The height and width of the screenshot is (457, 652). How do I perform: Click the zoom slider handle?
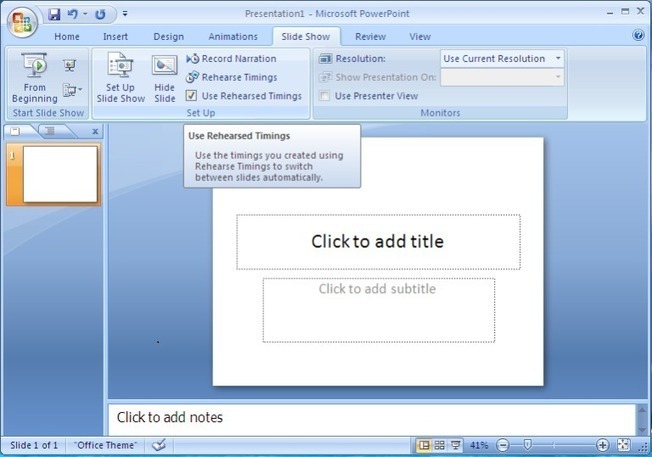[x=527, y=445]
